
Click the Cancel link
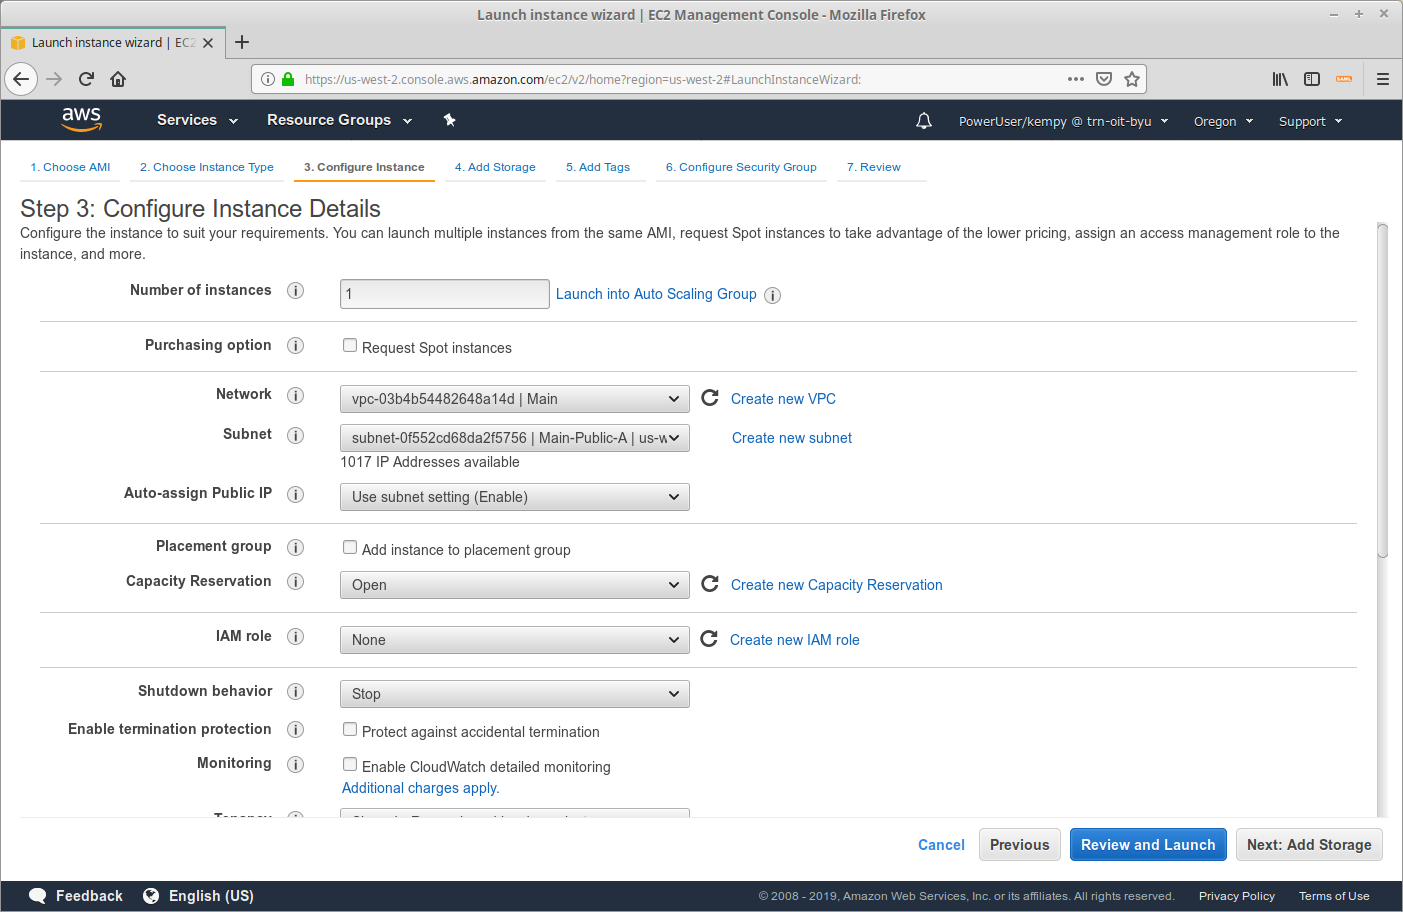(941, 845)
